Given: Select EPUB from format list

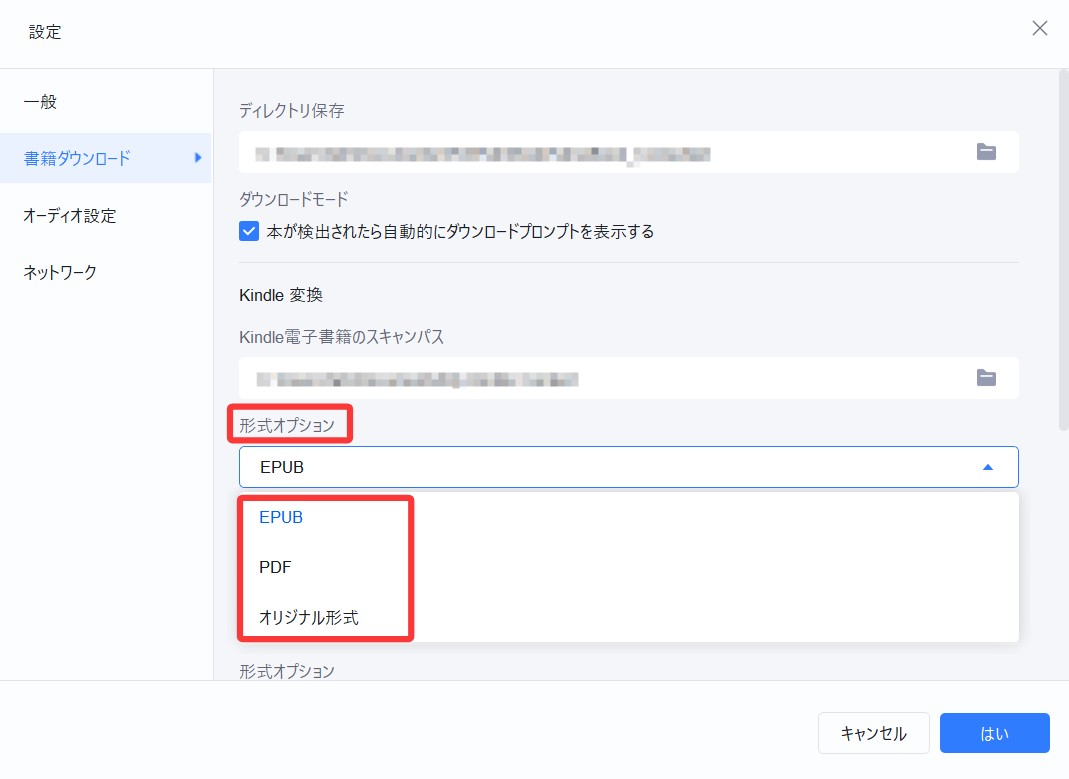Looking at the screenshot, I should click(281, 518).
